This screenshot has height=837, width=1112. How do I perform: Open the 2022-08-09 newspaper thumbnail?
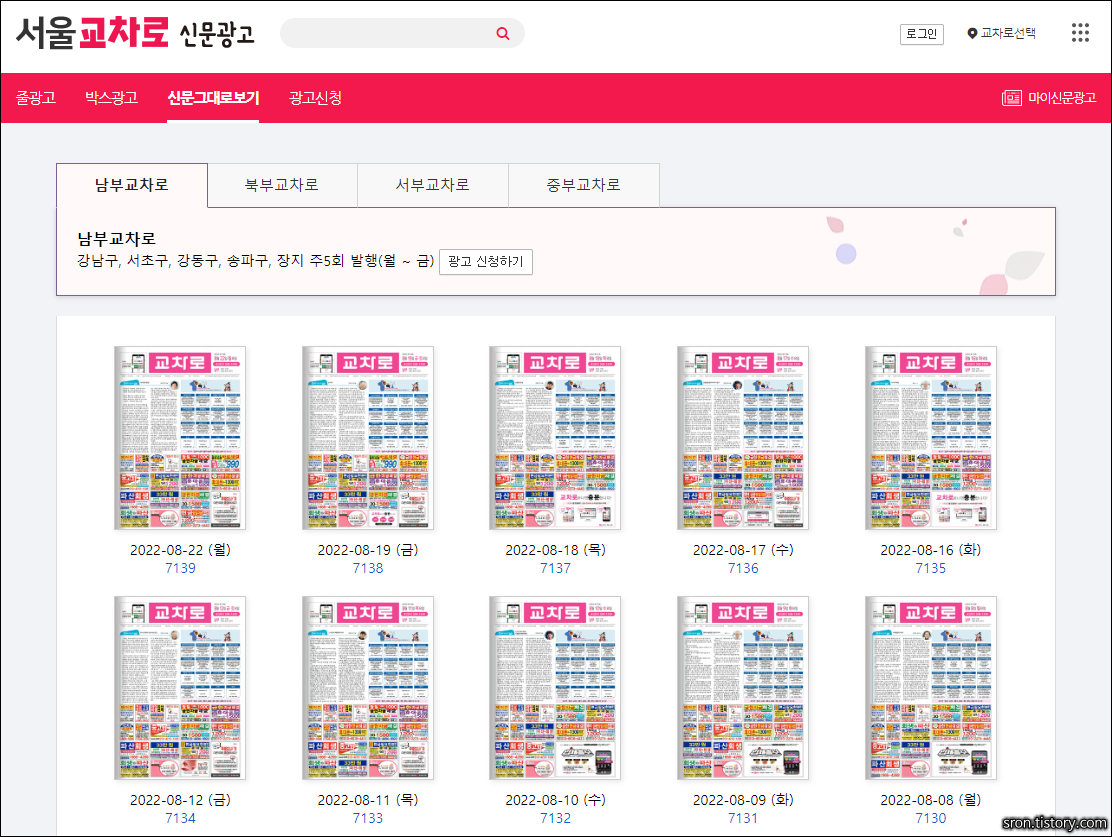(743, 687)
